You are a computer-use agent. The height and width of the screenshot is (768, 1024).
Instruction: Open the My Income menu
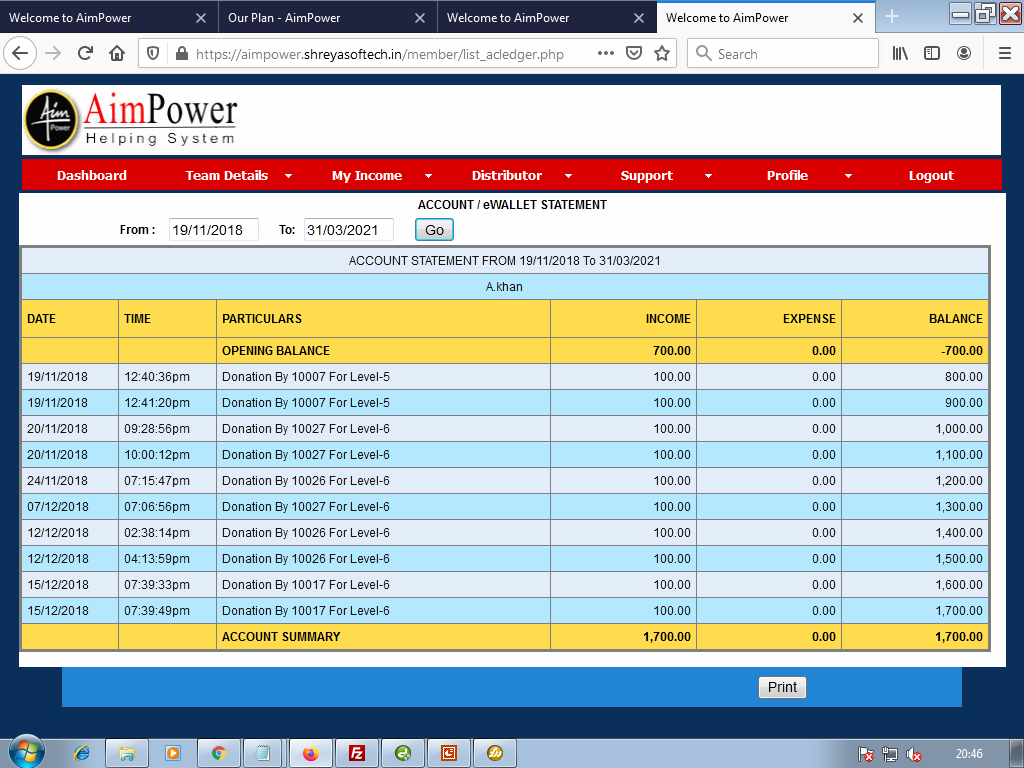point(367,175)
